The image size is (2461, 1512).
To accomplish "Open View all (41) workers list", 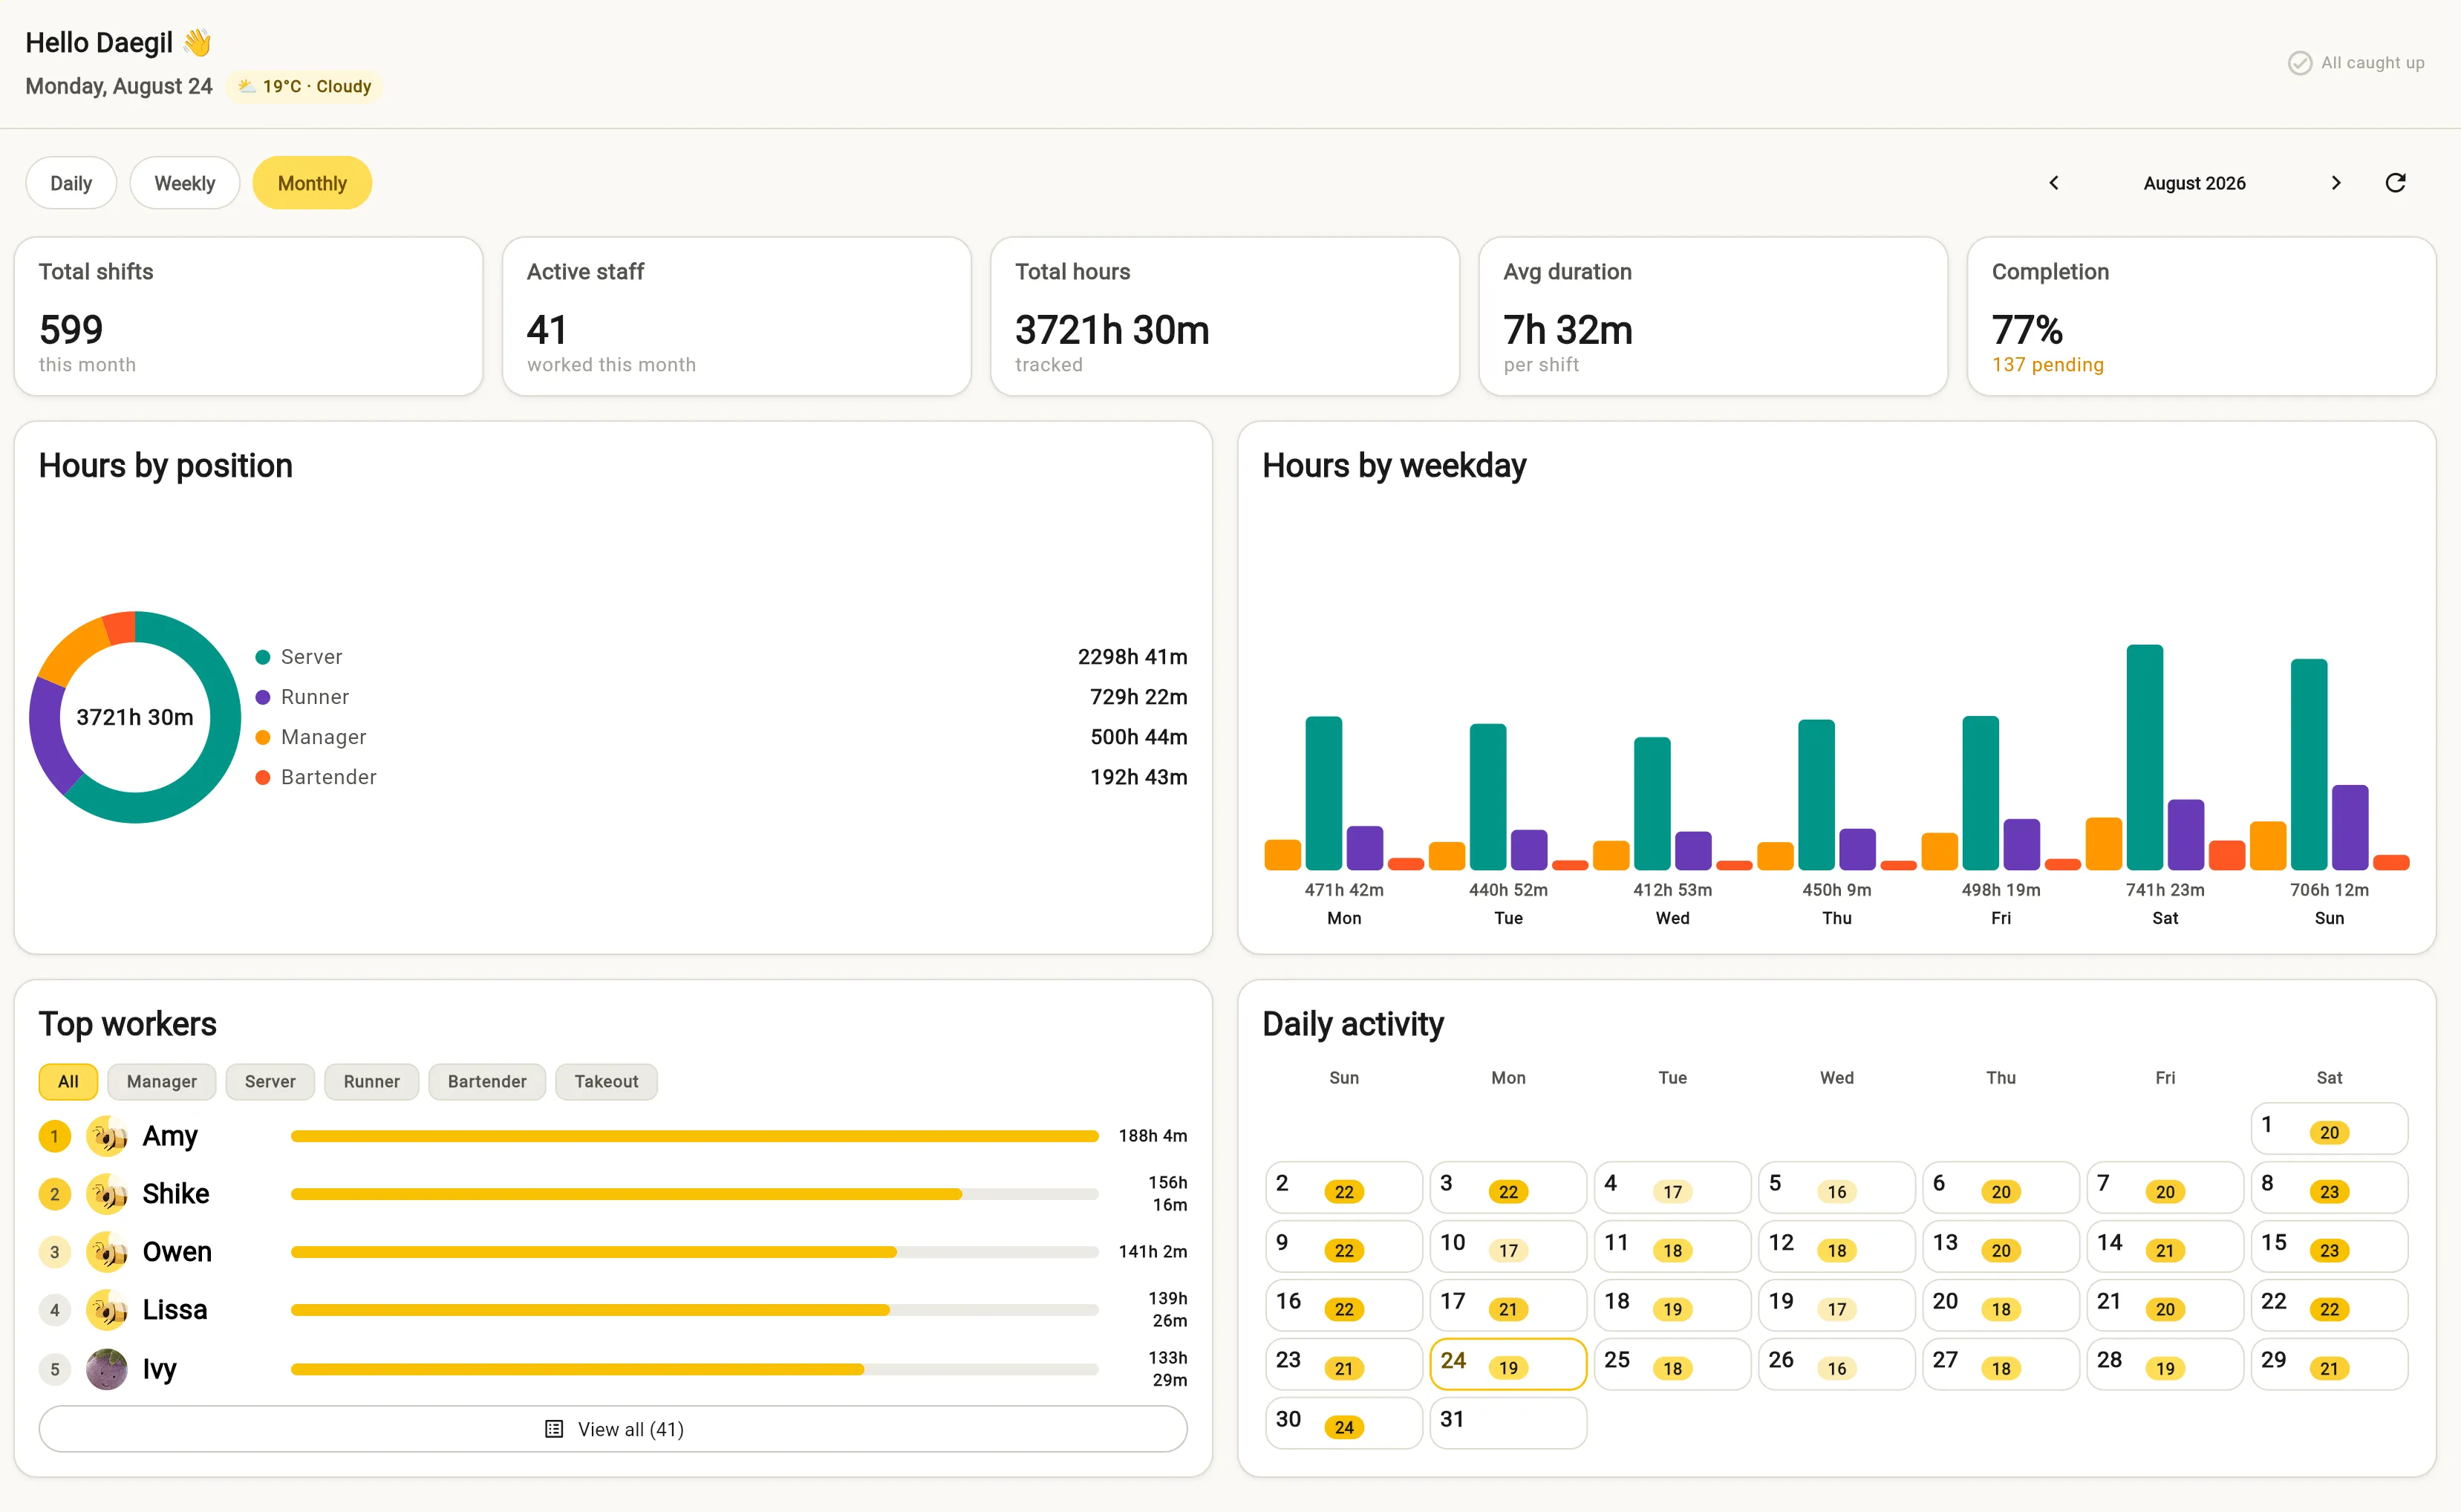I will 613,1429.
